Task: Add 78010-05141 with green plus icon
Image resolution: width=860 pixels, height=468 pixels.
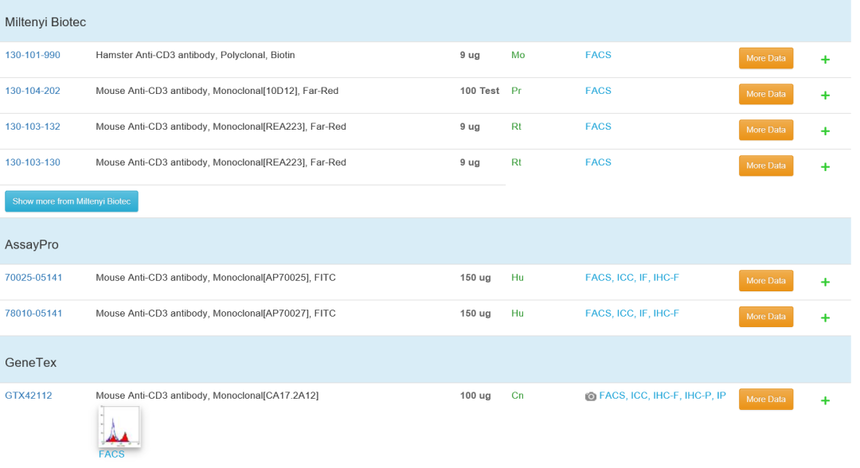Action: pyautogui.click(x=825, y=318)
